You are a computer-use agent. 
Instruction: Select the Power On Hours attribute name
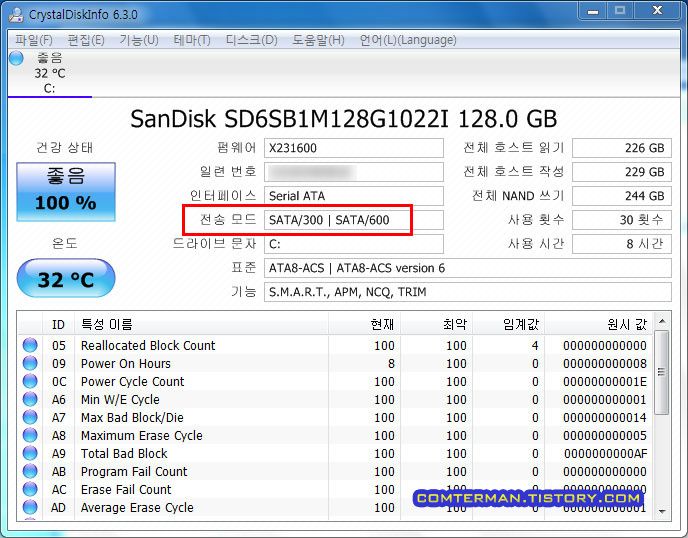point(125,363)
